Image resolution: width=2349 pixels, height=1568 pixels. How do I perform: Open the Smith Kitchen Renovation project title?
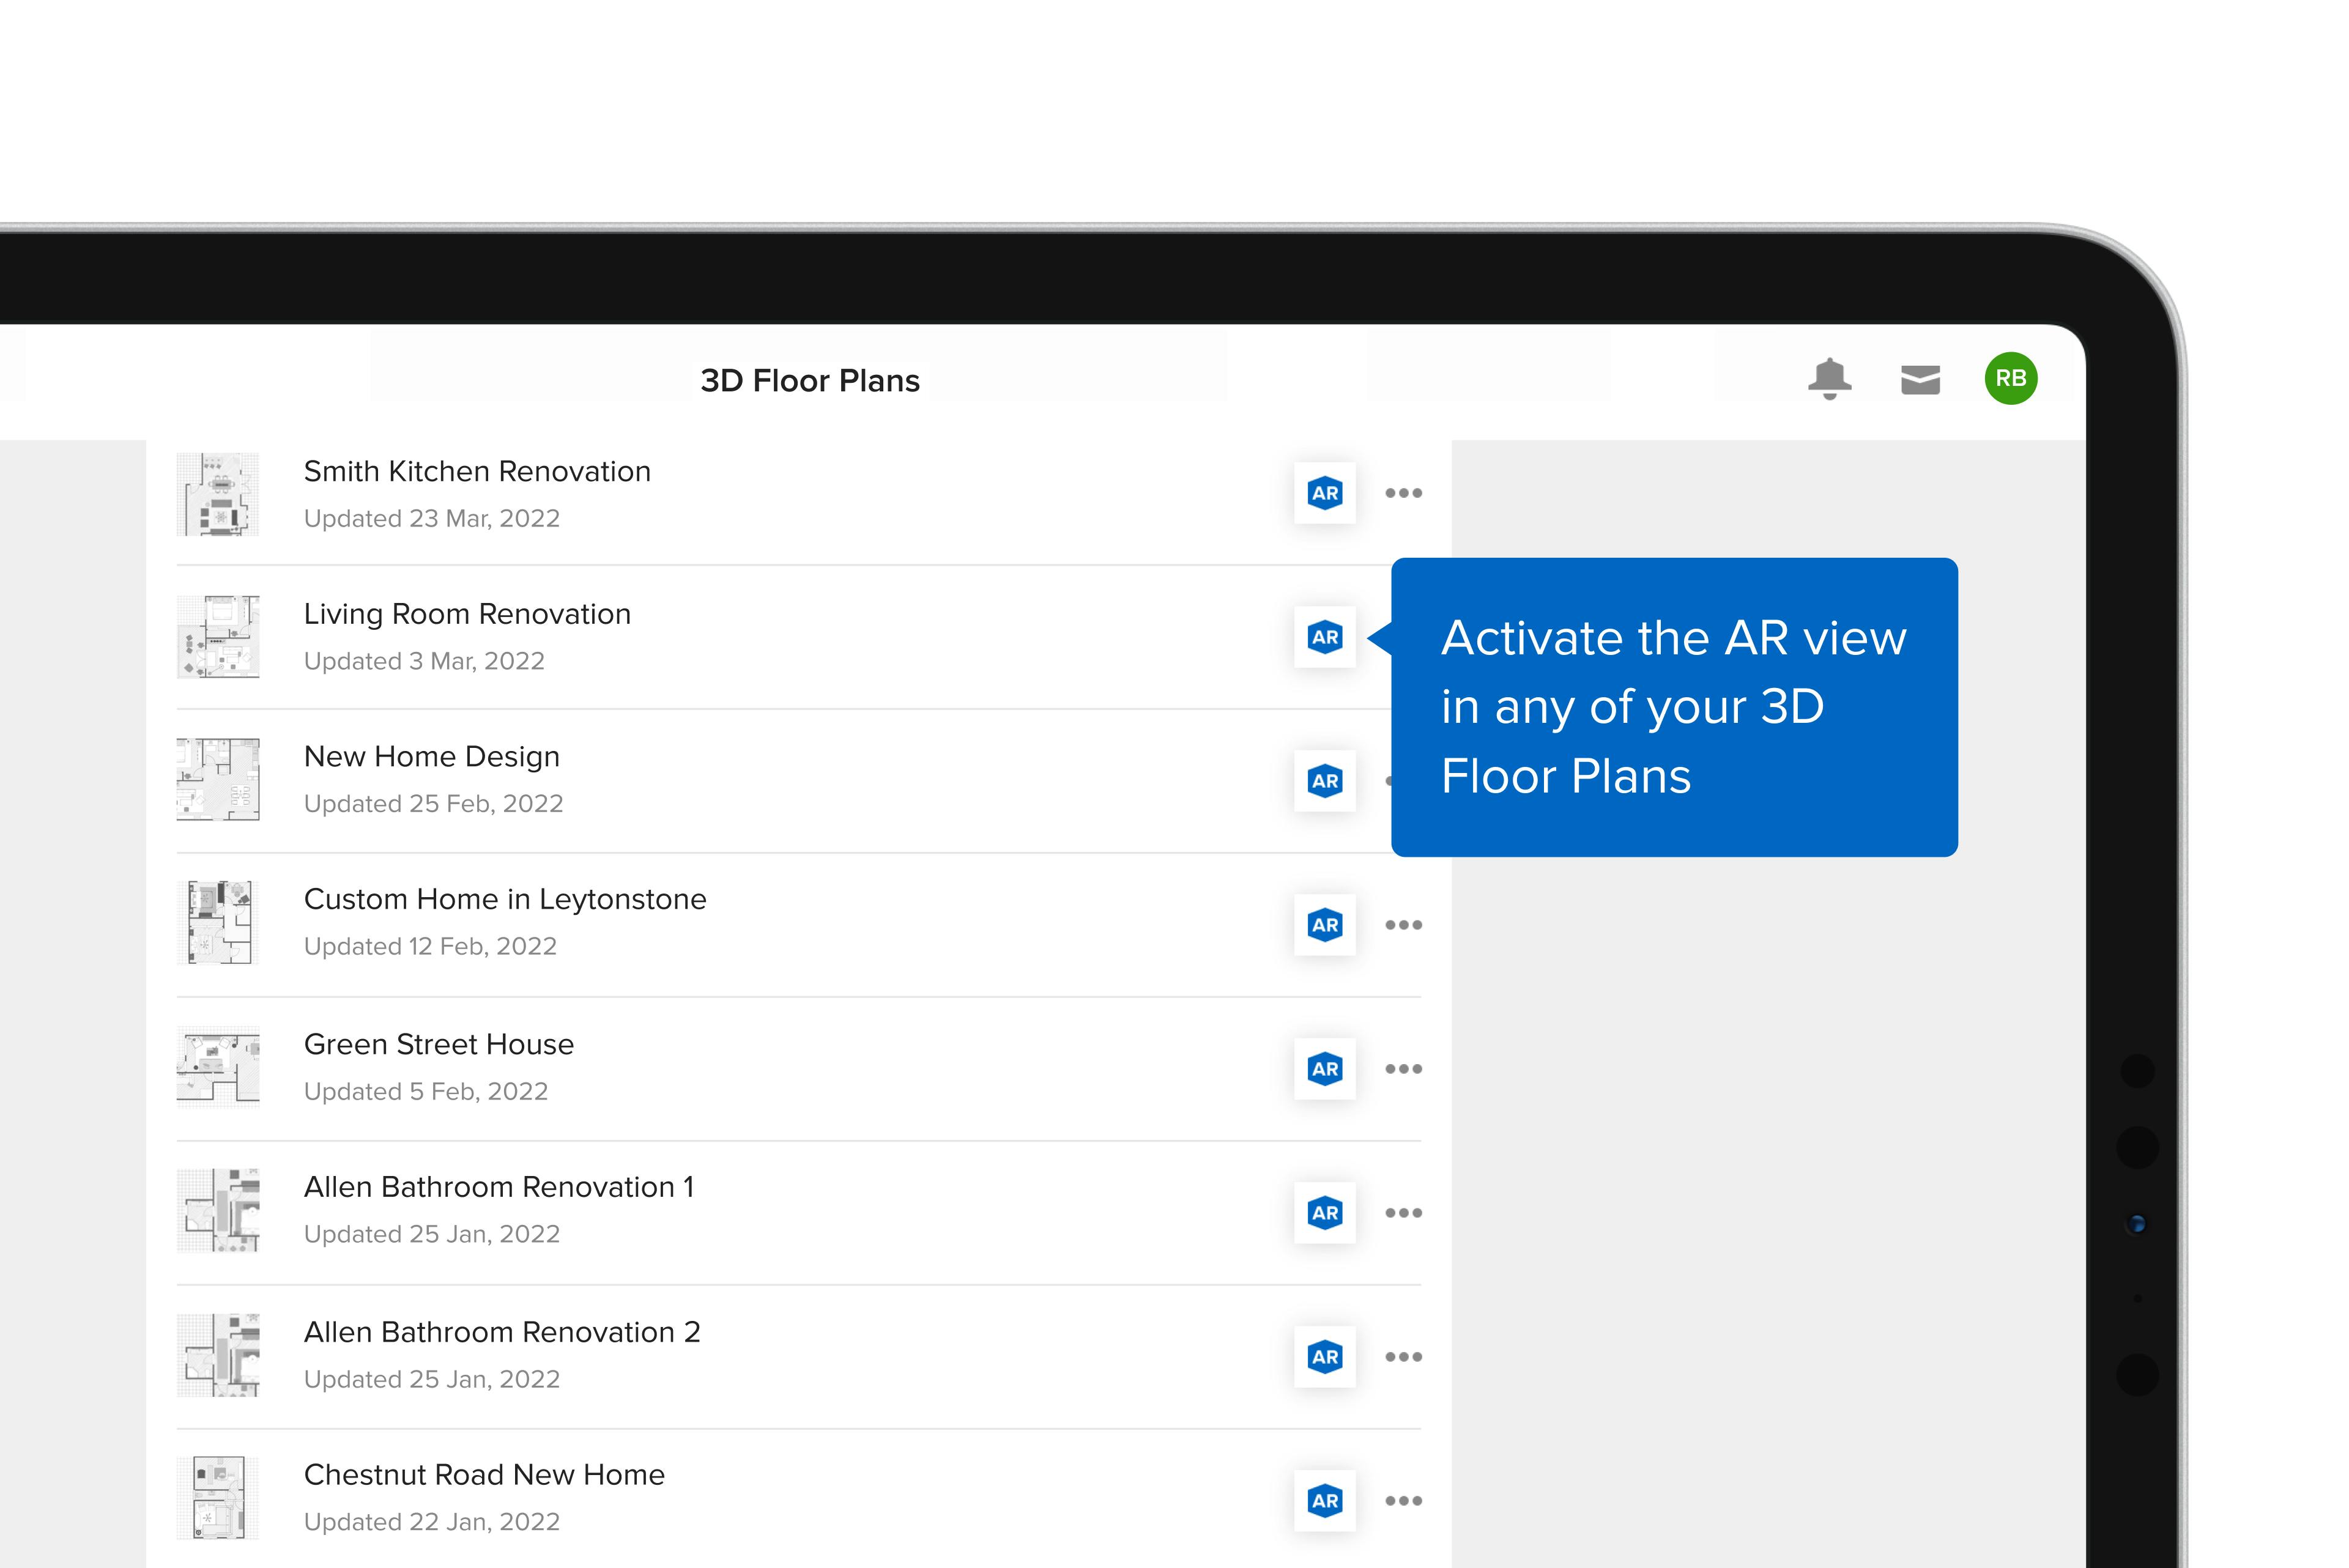pos(477,471)
